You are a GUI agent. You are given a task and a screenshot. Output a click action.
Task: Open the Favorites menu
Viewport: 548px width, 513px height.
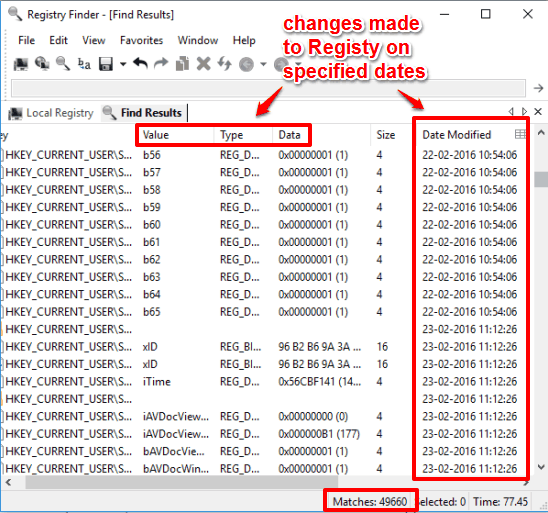point(142,41)
